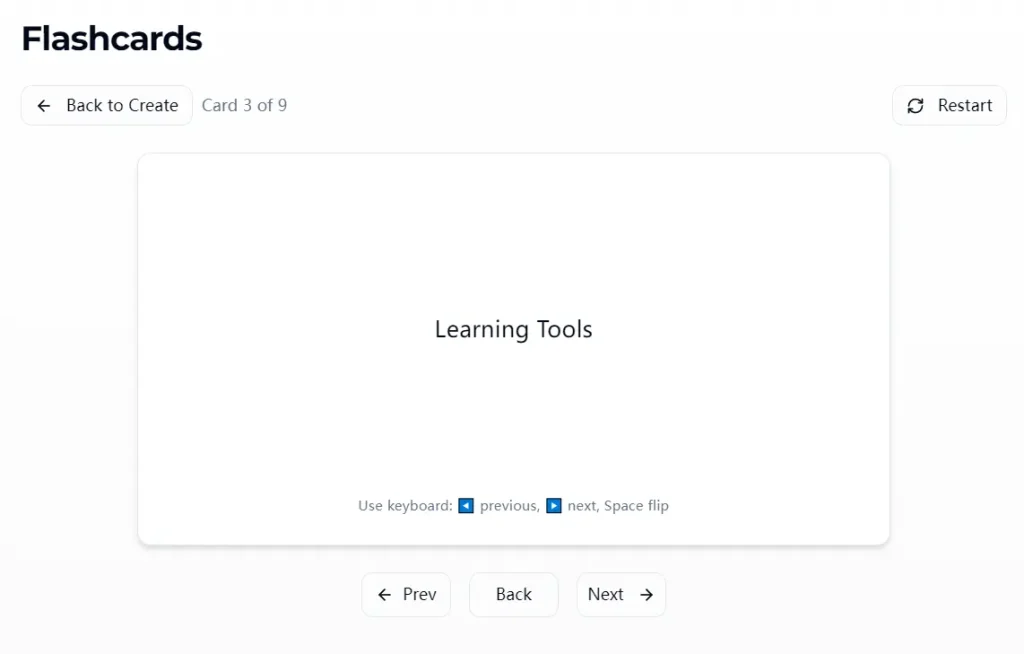Click 'Space flip' in the keyboard hint text
The width and height of the screenshot is (1024, 654).
(x=635, y=506)
